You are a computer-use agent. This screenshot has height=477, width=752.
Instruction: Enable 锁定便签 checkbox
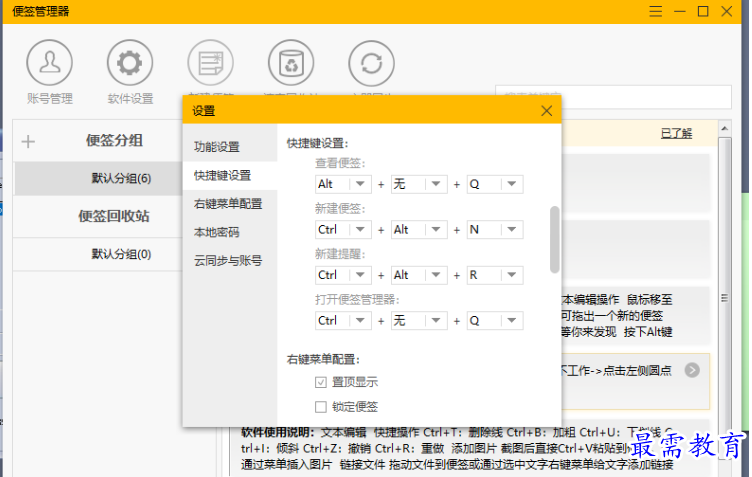(321, 407)
